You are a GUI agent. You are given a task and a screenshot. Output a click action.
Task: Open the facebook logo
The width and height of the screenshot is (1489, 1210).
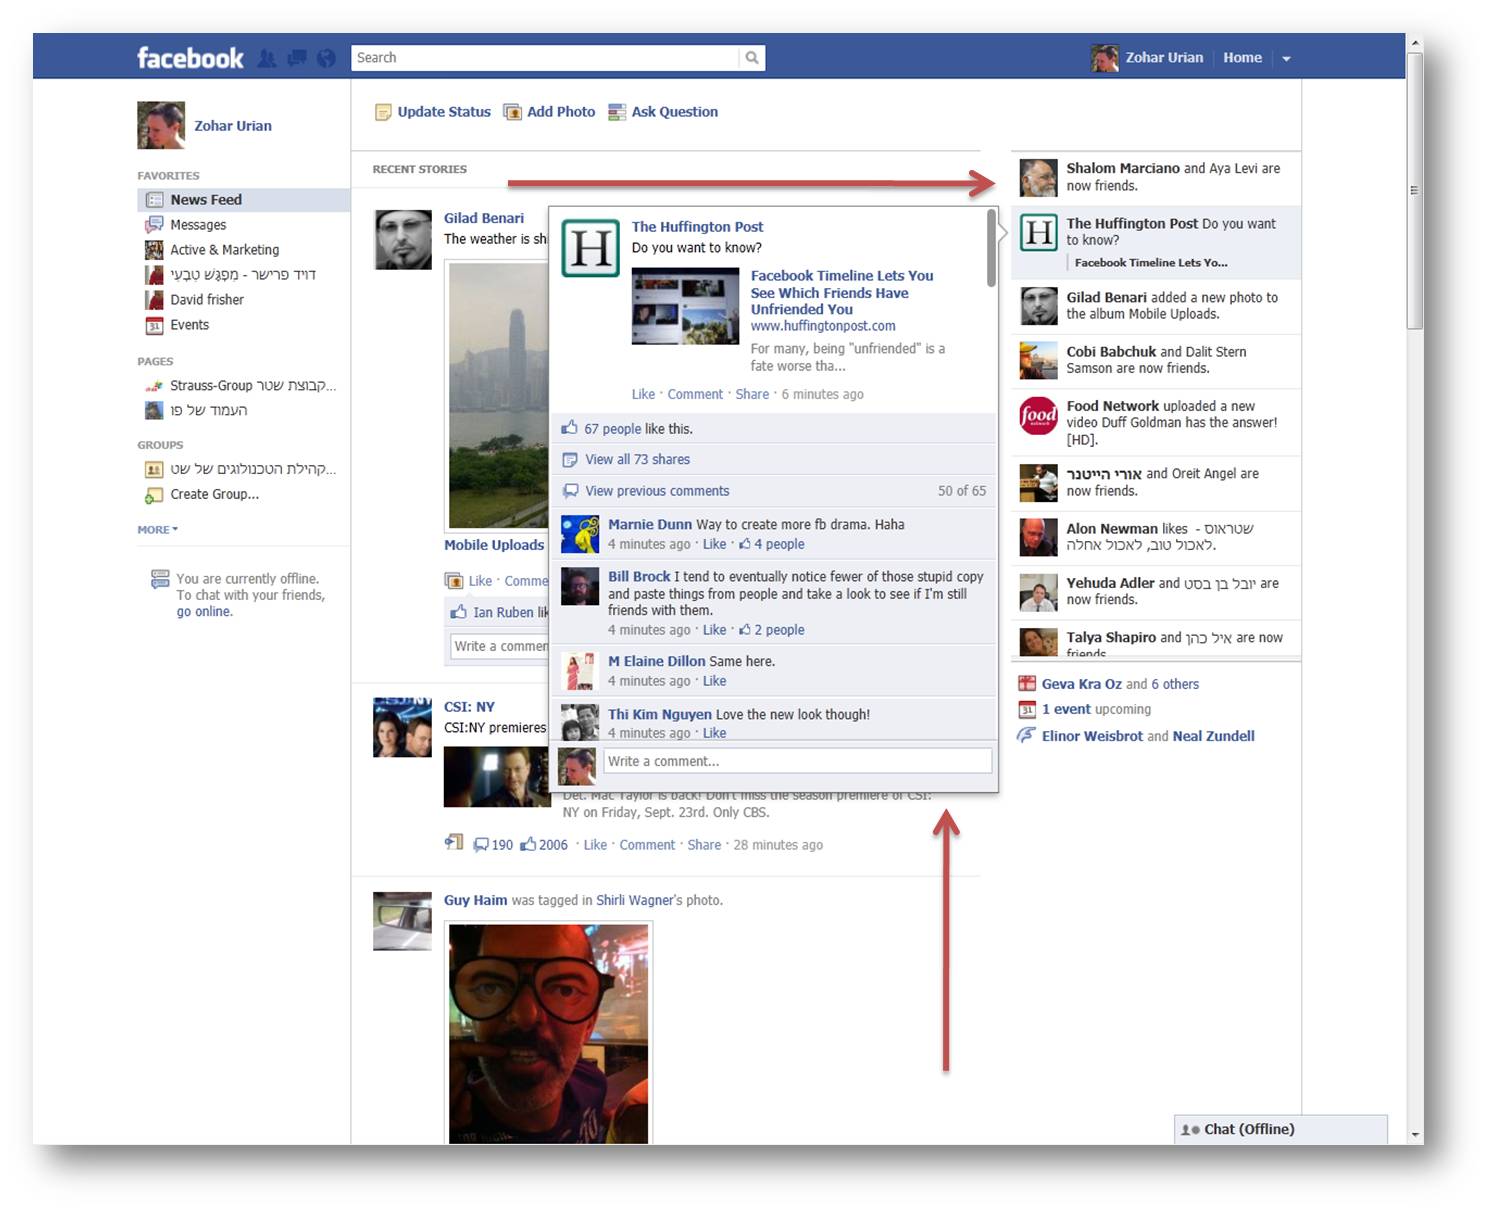point(190,58)
